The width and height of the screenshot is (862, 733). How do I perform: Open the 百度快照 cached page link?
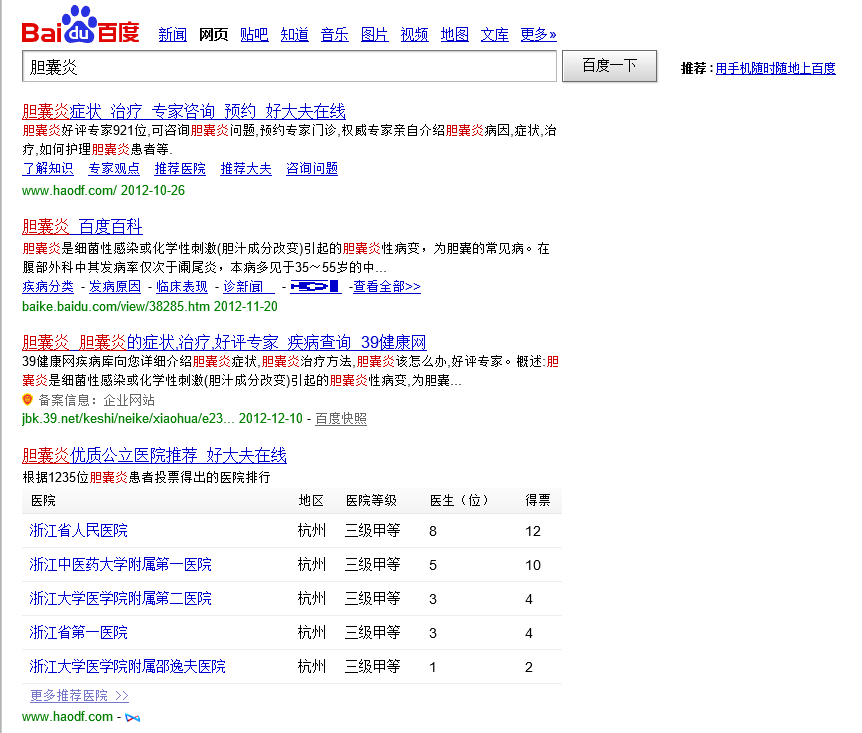coord(341,419)
